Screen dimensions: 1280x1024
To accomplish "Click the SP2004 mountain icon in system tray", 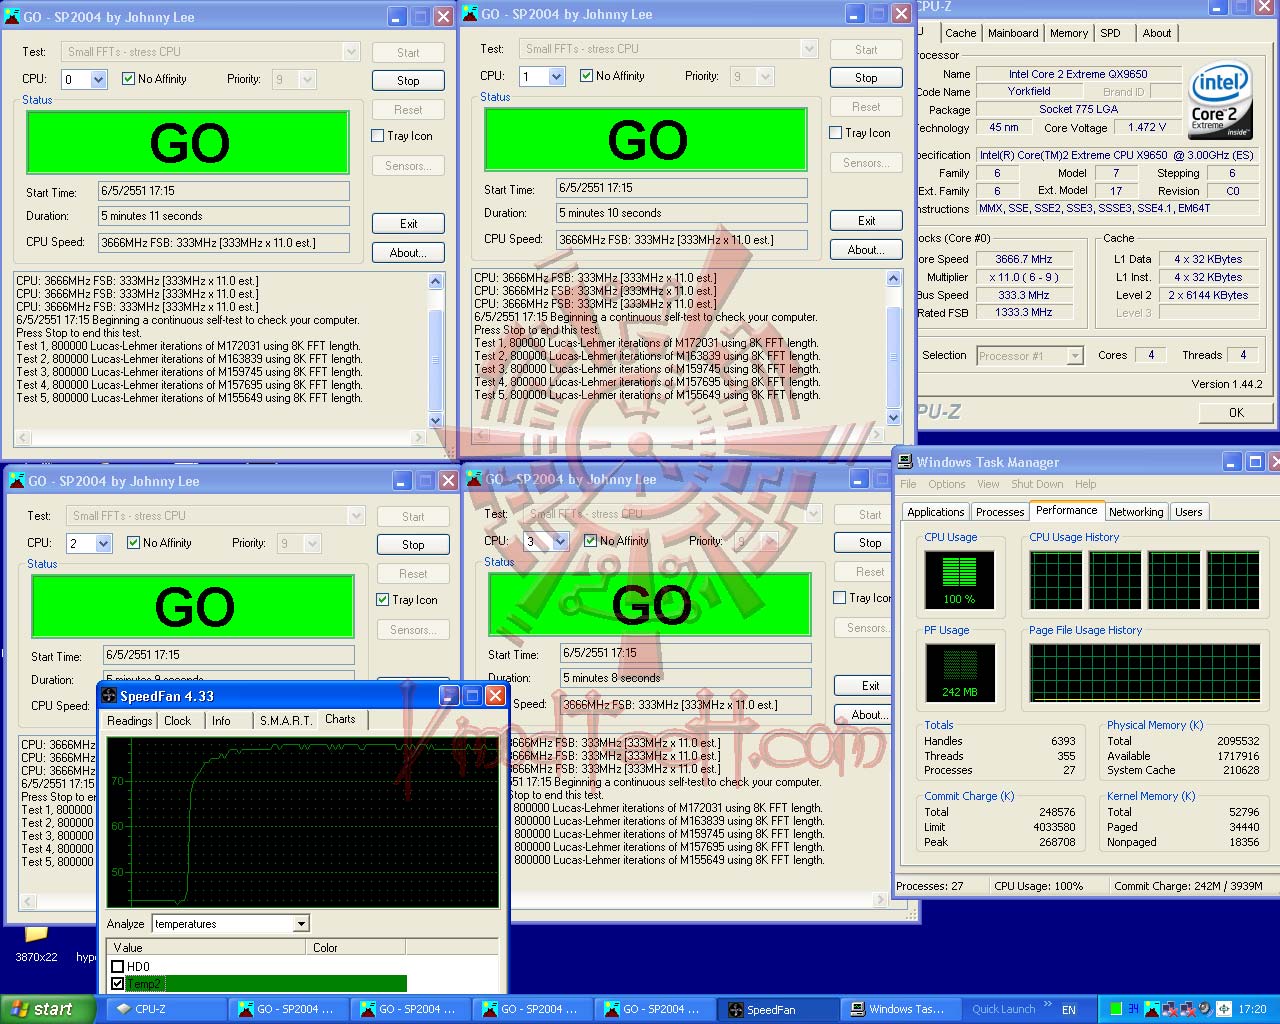I will [x=1153, y=1009].
